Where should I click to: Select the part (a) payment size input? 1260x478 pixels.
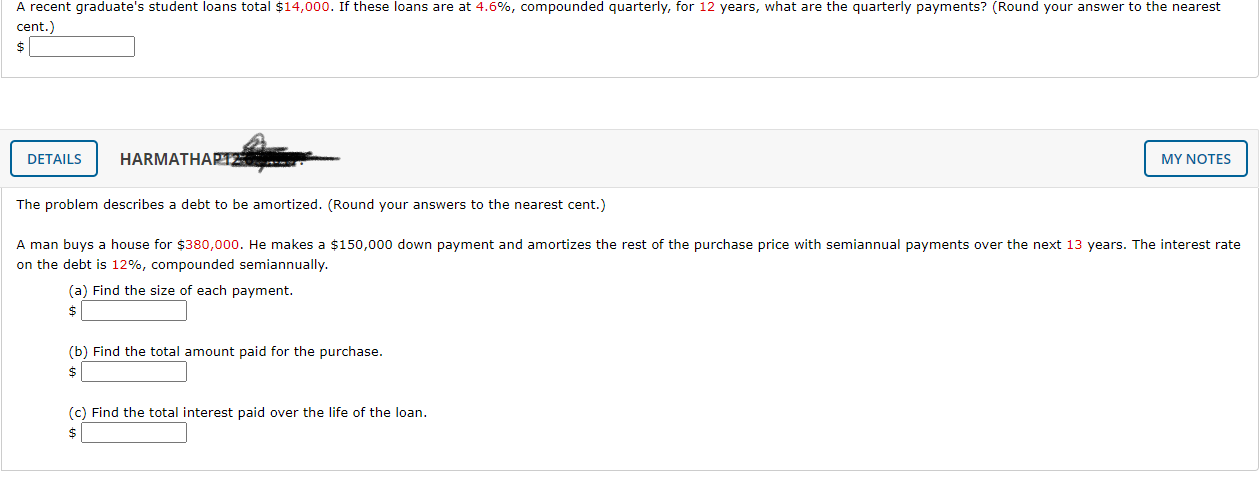(134, 311)
